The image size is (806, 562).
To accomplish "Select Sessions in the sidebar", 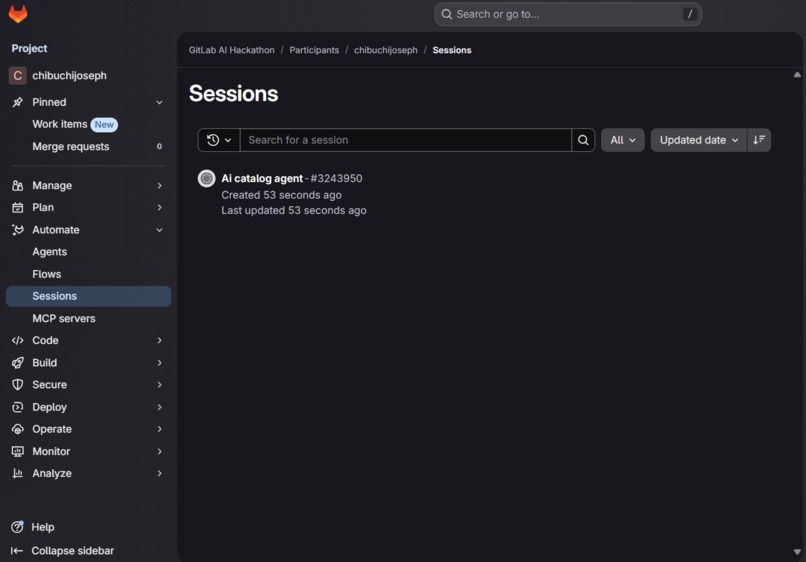I will click(88, 297).
